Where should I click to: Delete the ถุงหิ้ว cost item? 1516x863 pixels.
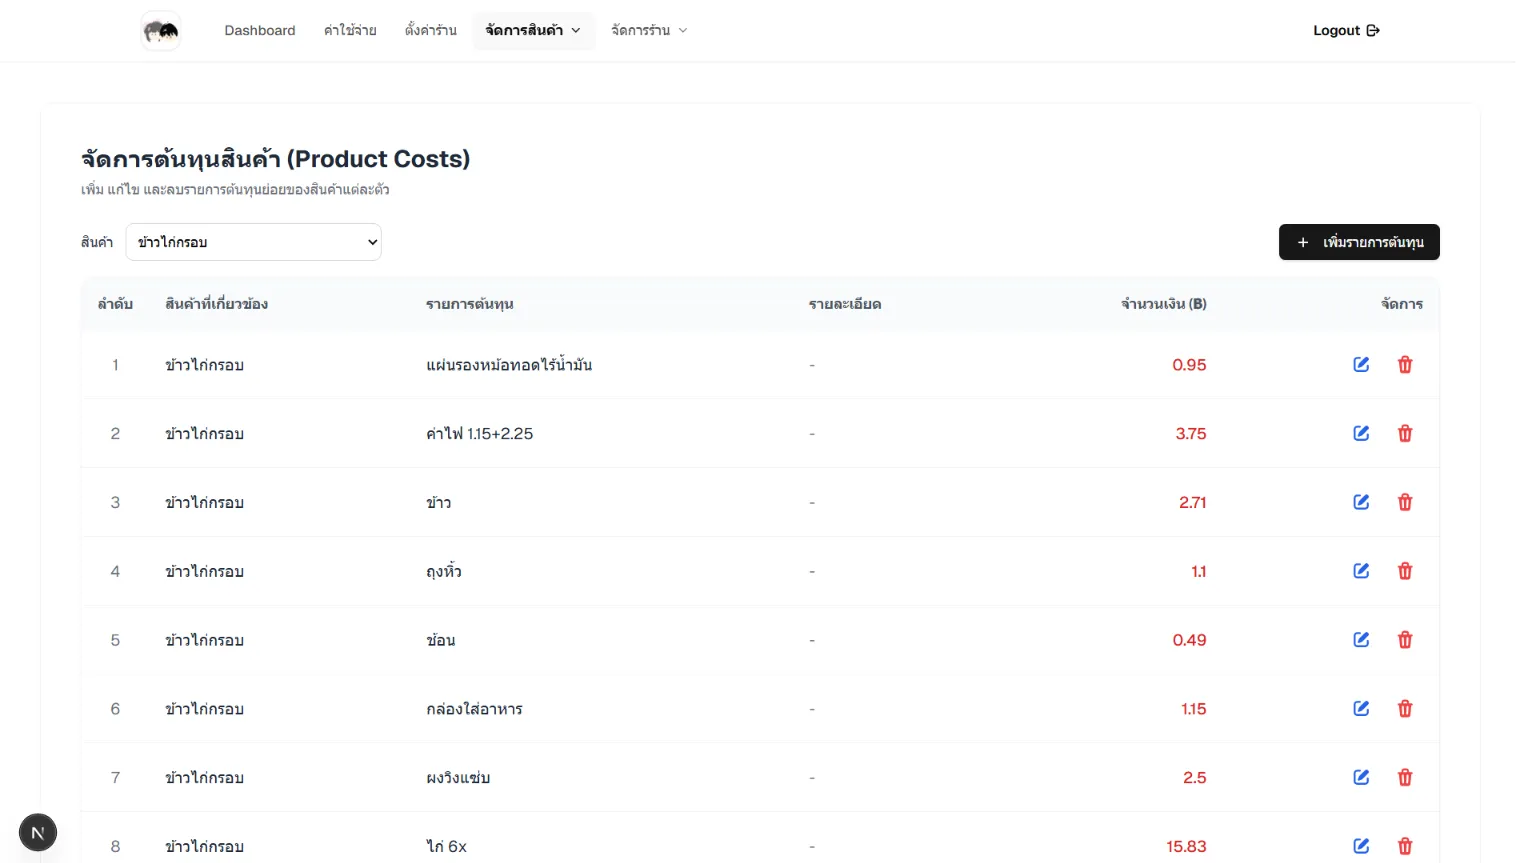tap(1405, 571)
